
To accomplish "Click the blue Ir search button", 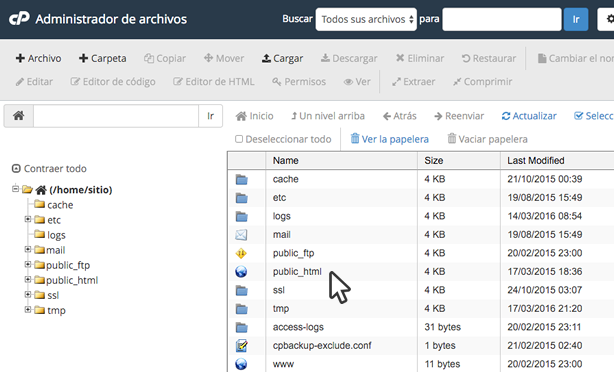I will point(576,19).
